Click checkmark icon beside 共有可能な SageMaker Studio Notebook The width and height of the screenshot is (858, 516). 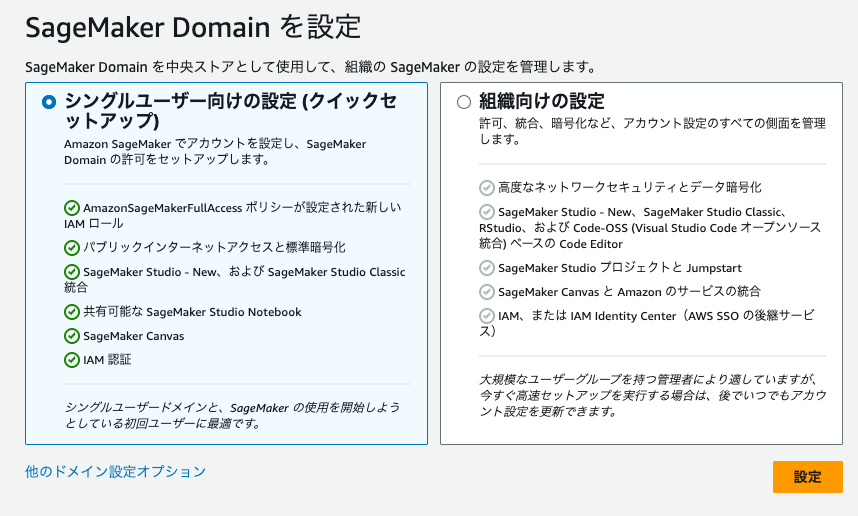tap(72, 312)
